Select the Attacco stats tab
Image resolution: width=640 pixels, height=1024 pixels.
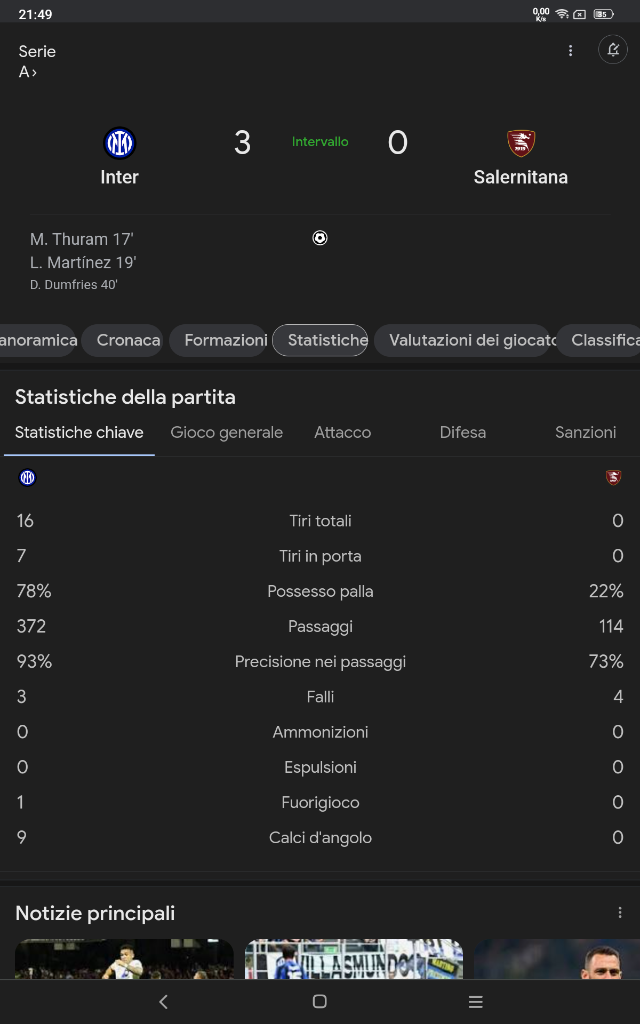[x=342, y=432]
